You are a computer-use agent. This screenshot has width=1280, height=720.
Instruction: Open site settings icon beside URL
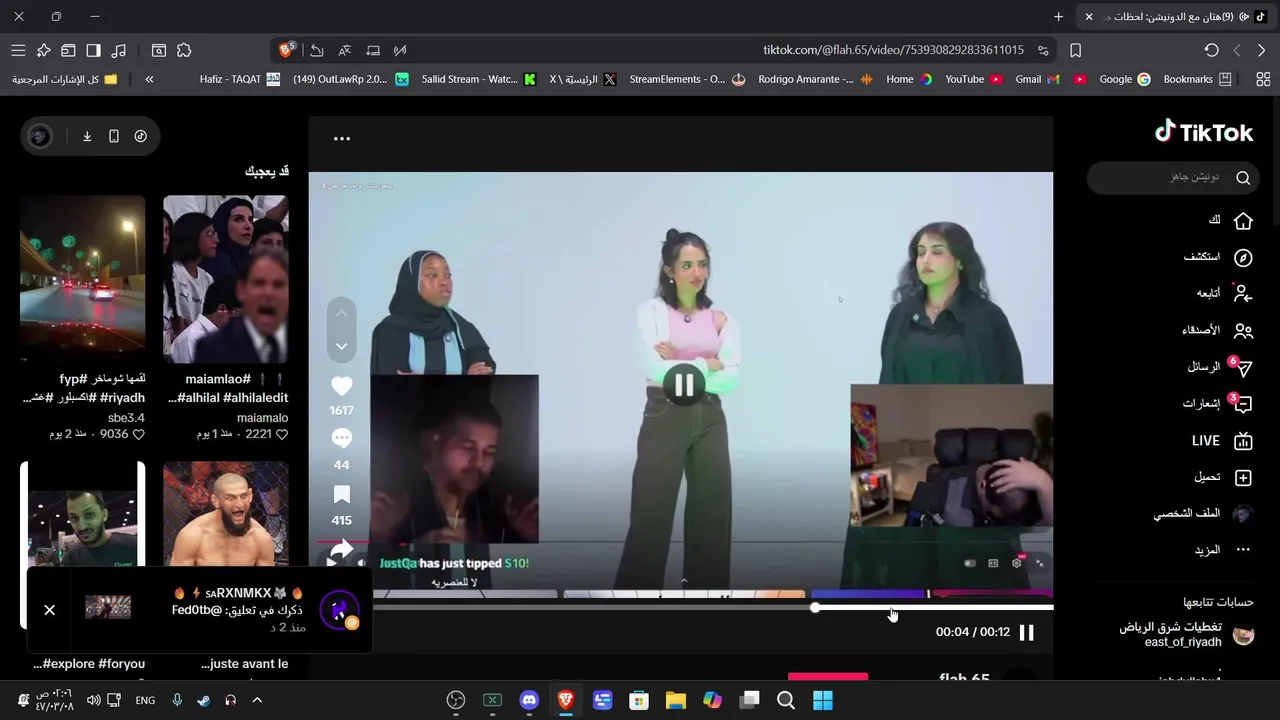coord(1043,50)
